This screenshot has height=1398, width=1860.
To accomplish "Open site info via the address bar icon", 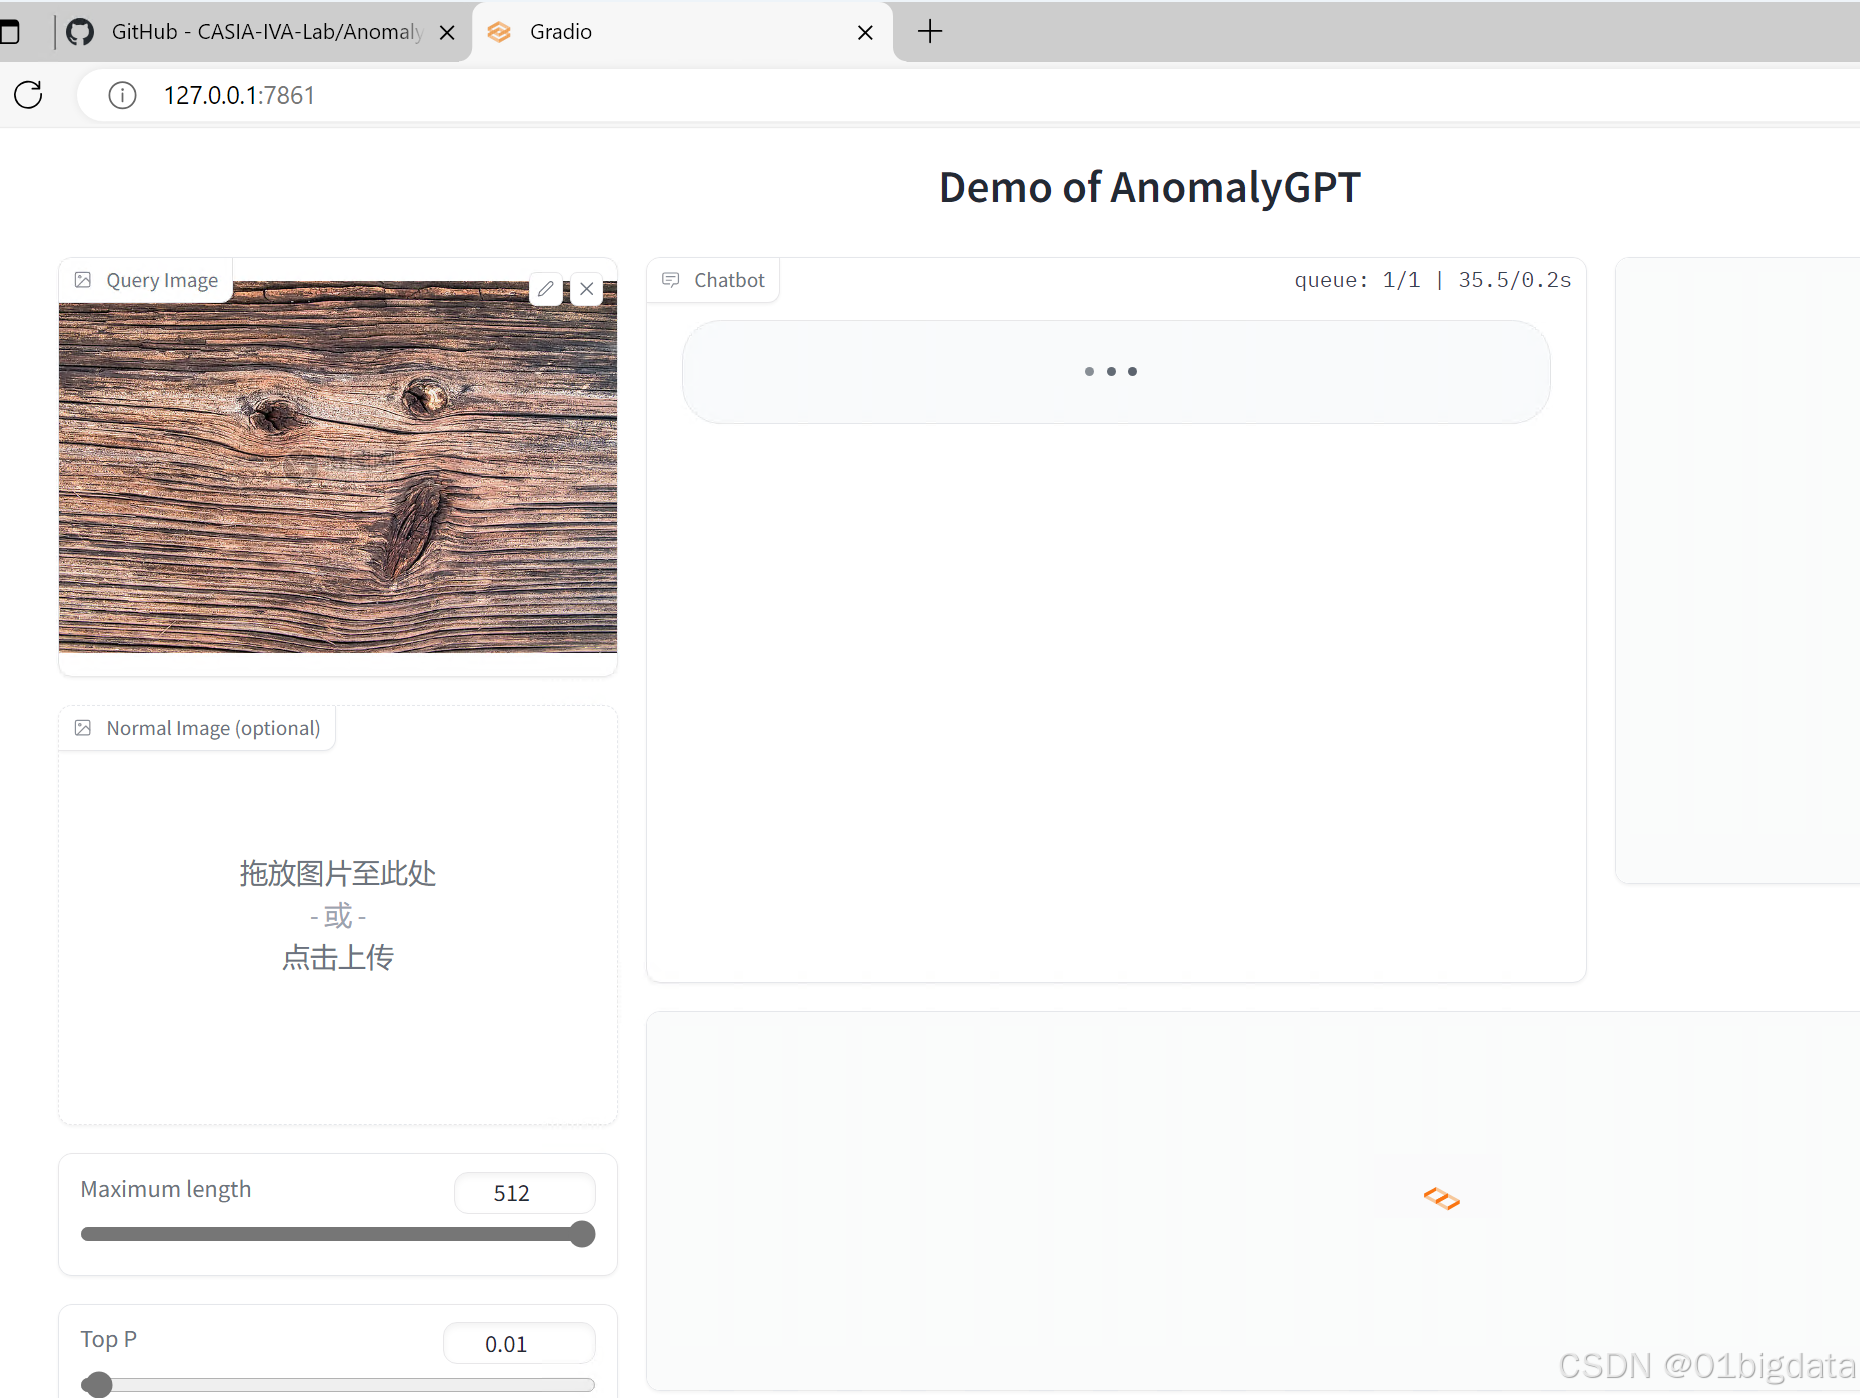I will pos(122,95).
